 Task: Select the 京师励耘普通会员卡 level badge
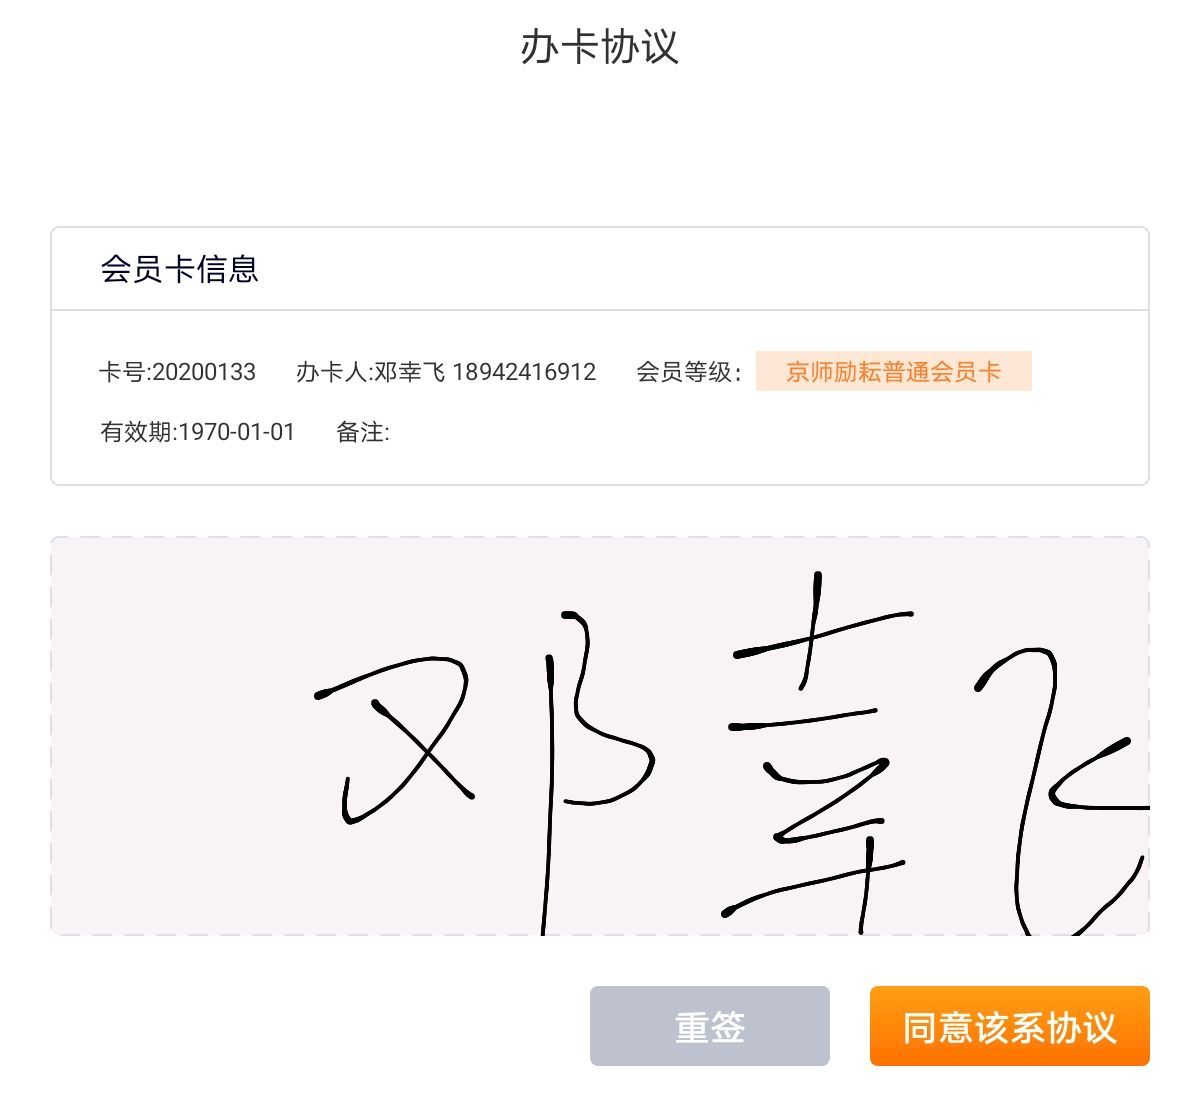pos(893,372)
